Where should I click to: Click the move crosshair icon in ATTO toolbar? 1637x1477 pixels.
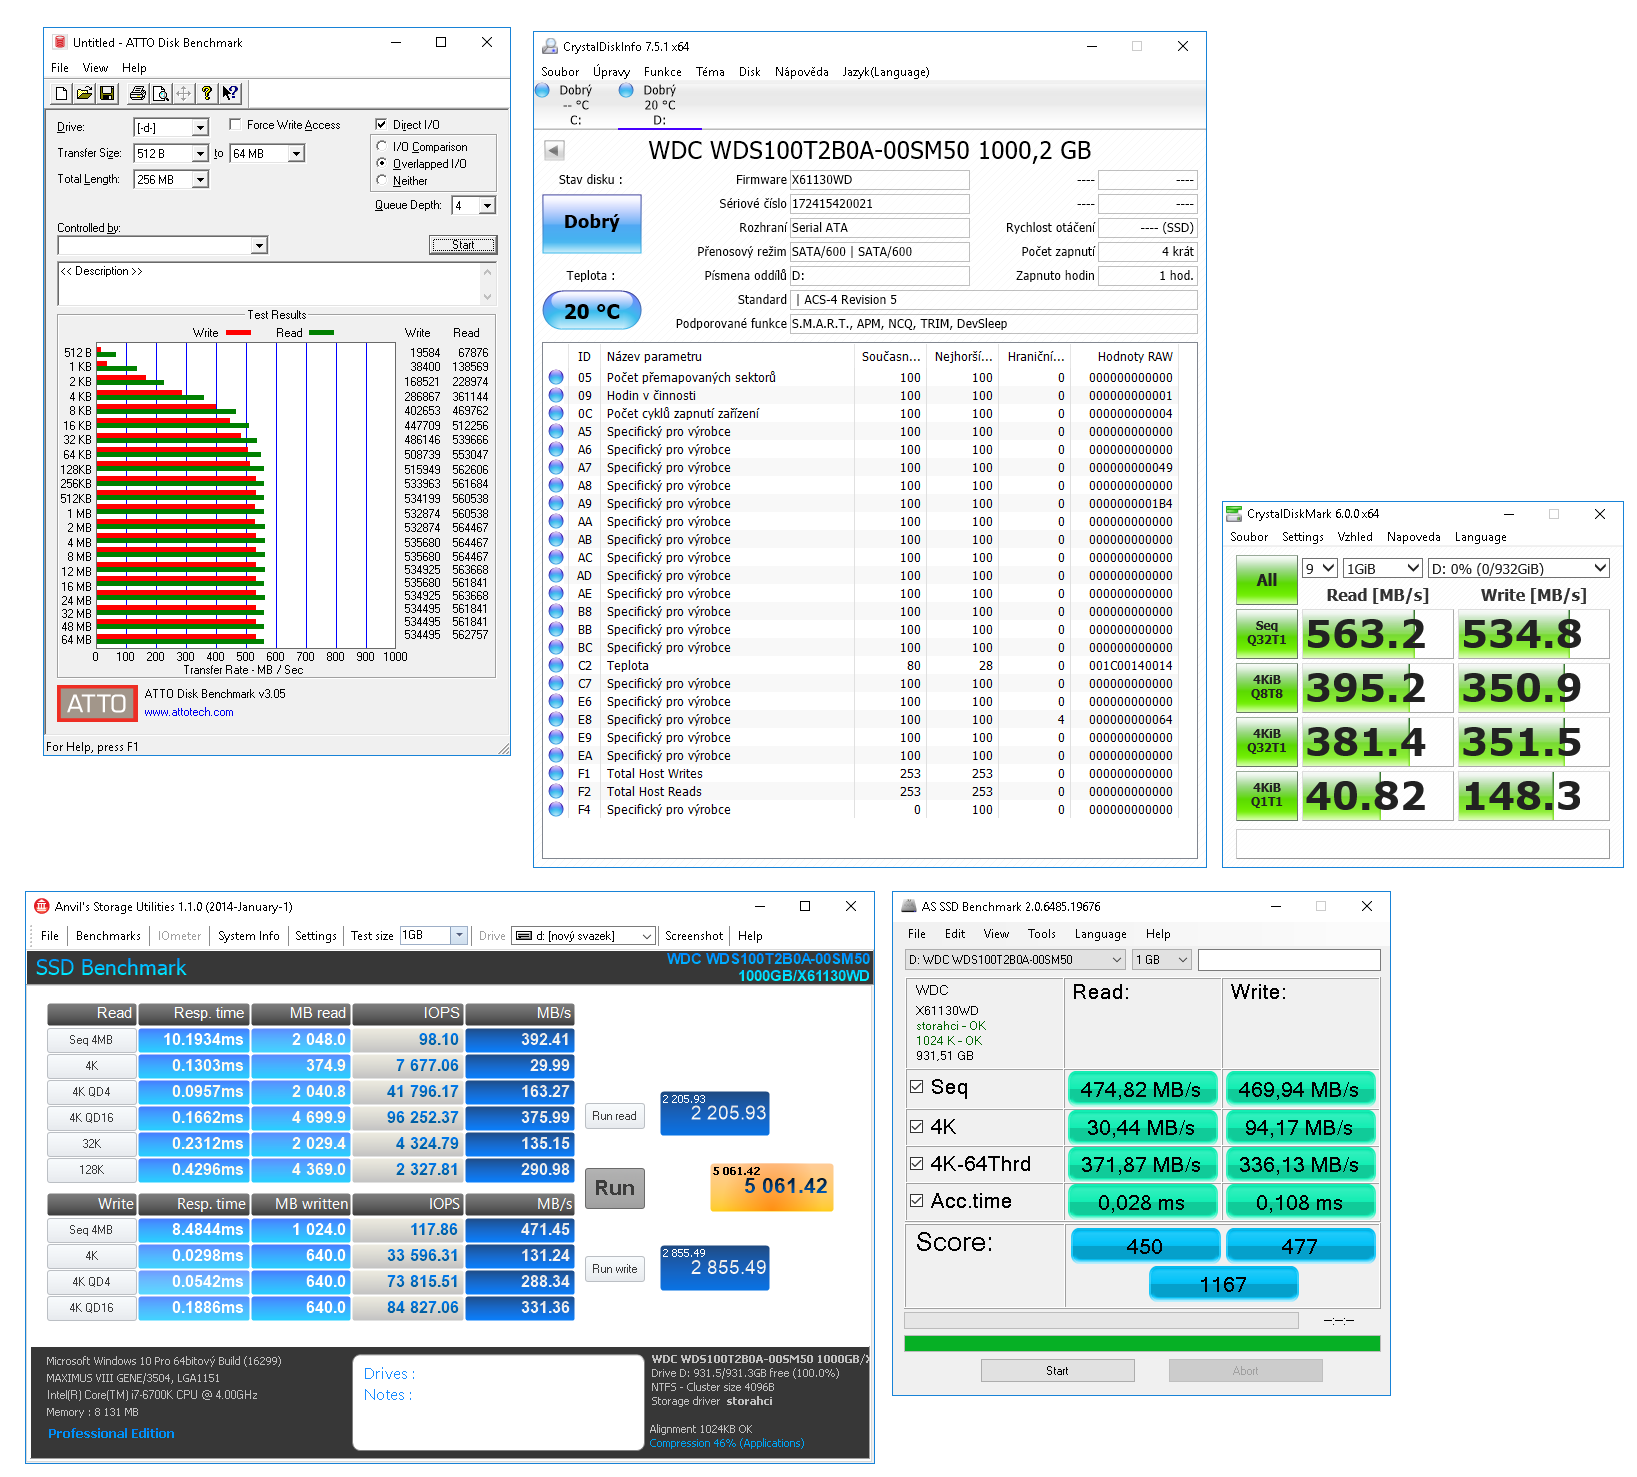[x=183, y=93]
